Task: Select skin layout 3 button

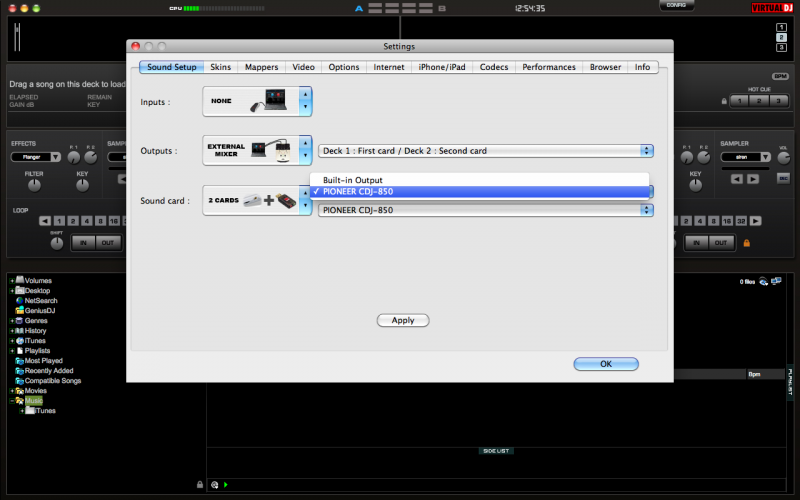Action: pos(781,47)
